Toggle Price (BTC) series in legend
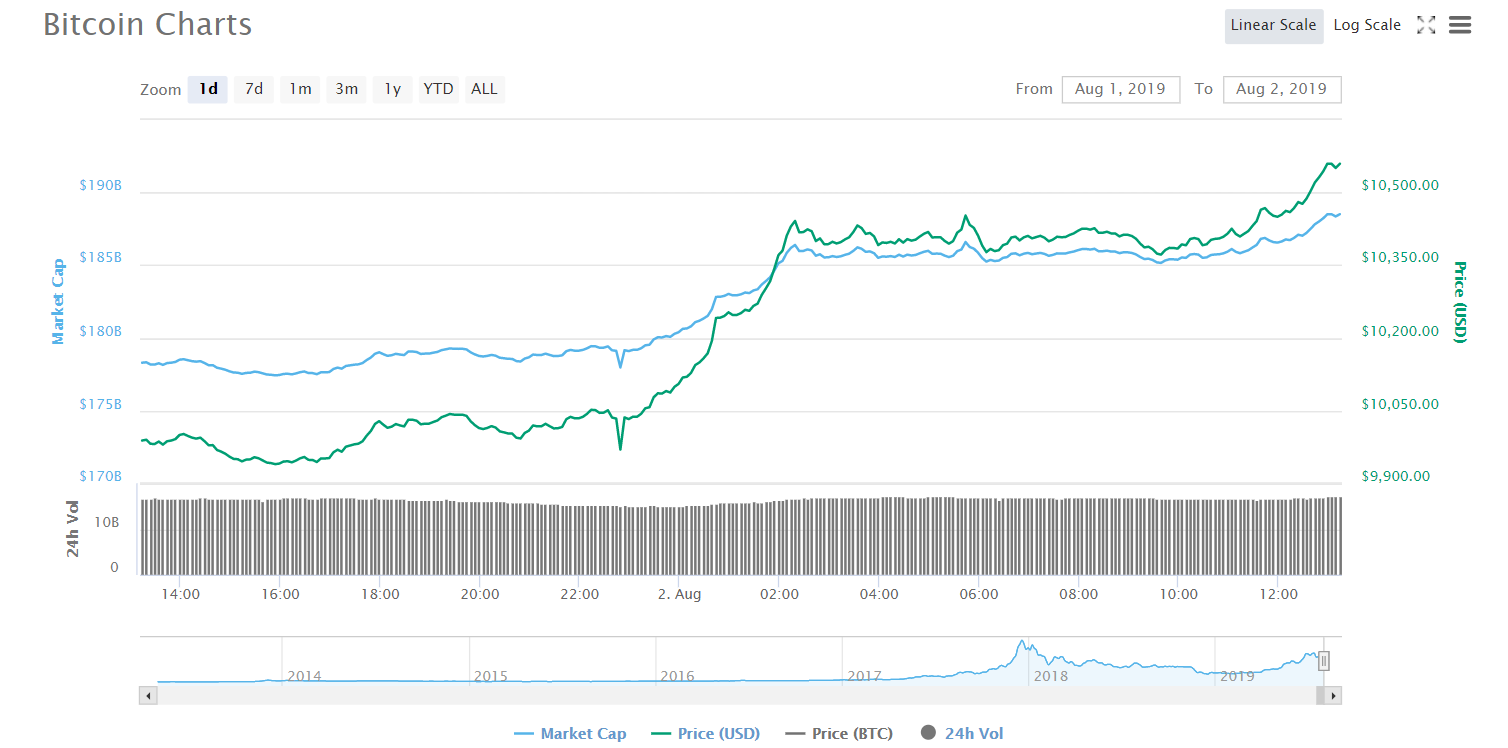This screenshot has height=748, width=1508. point(839,734)
